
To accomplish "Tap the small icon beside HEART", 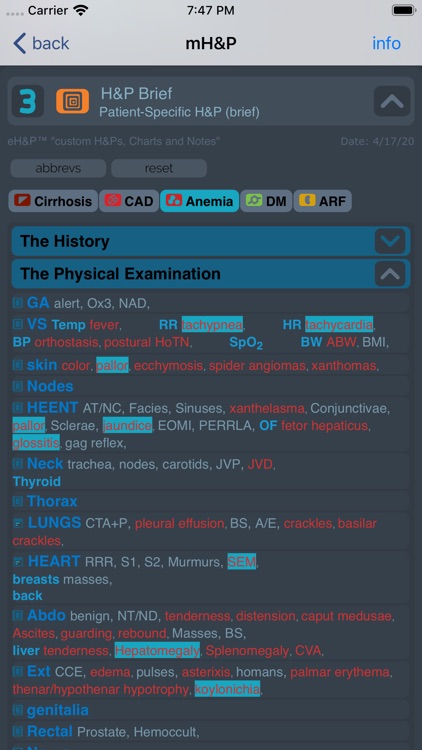I will [x=18, y=561].
